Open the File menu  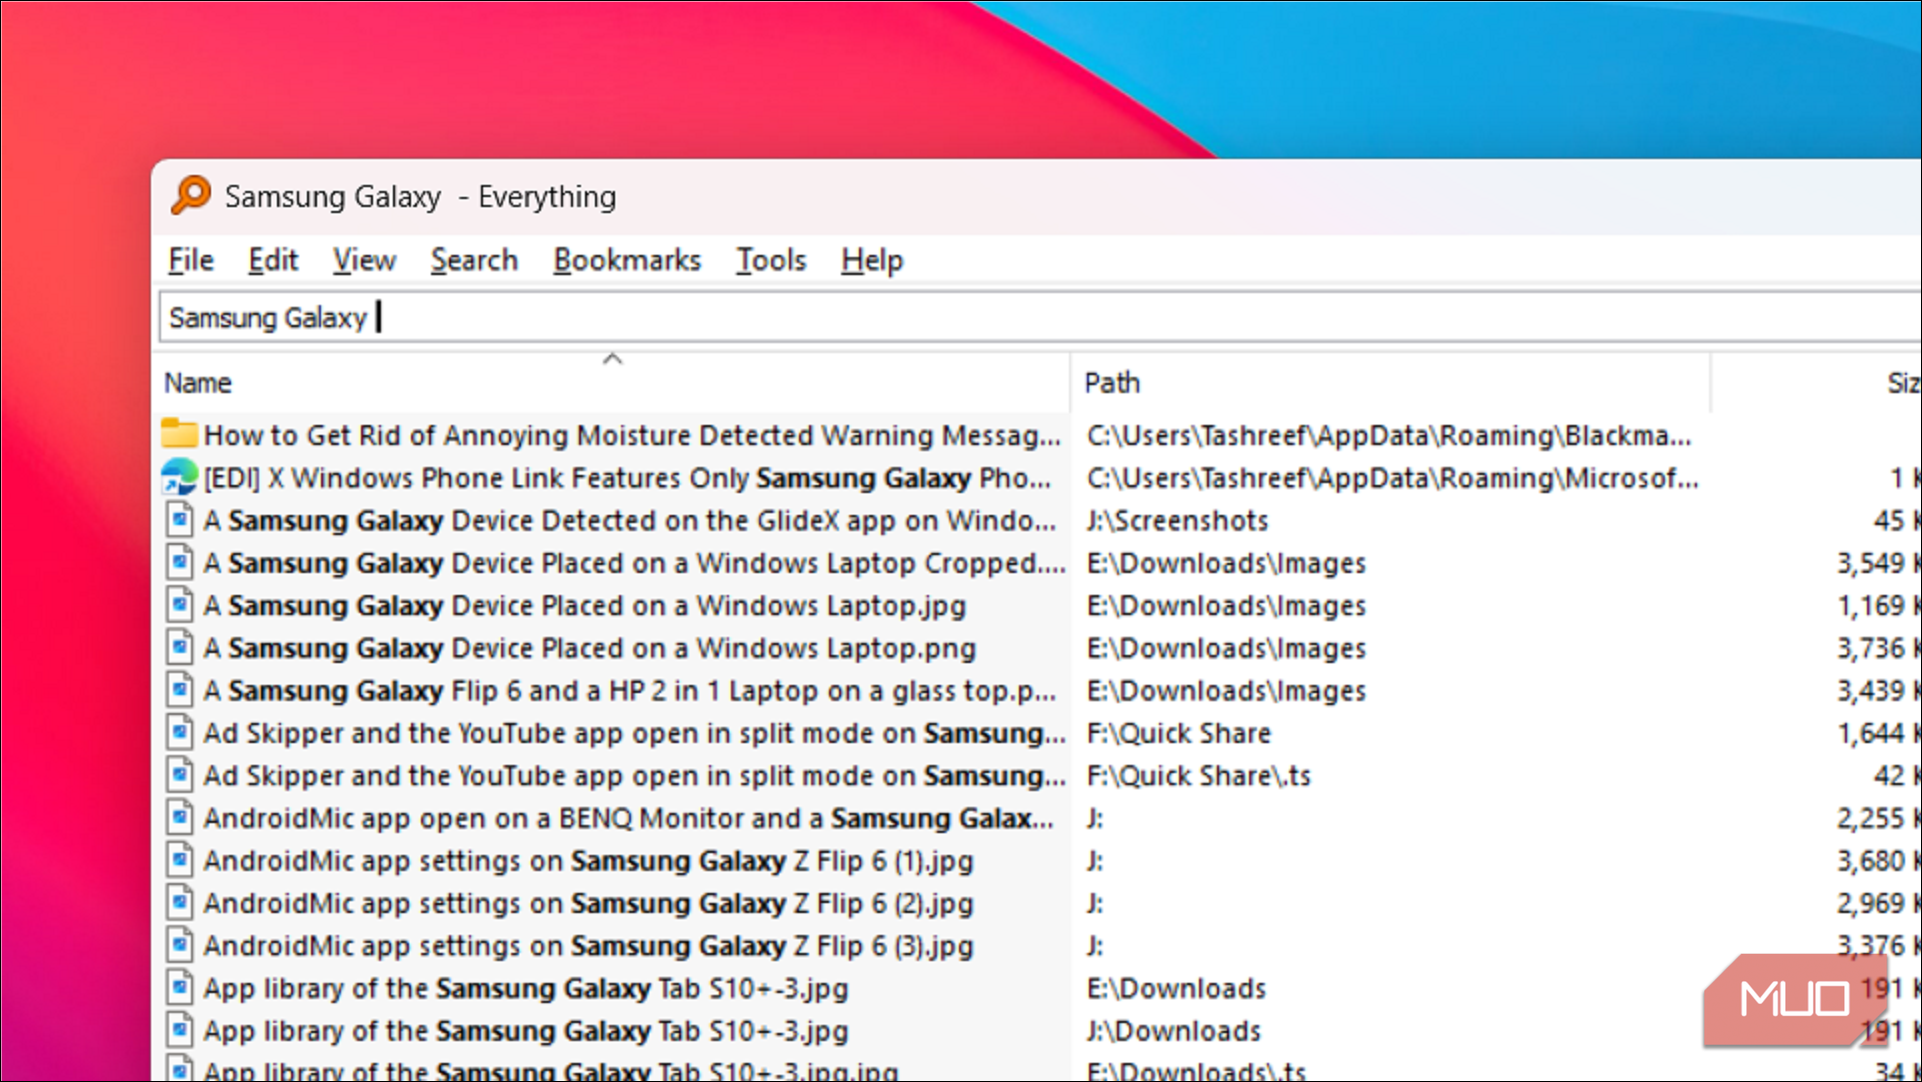(x=191, y=260)
